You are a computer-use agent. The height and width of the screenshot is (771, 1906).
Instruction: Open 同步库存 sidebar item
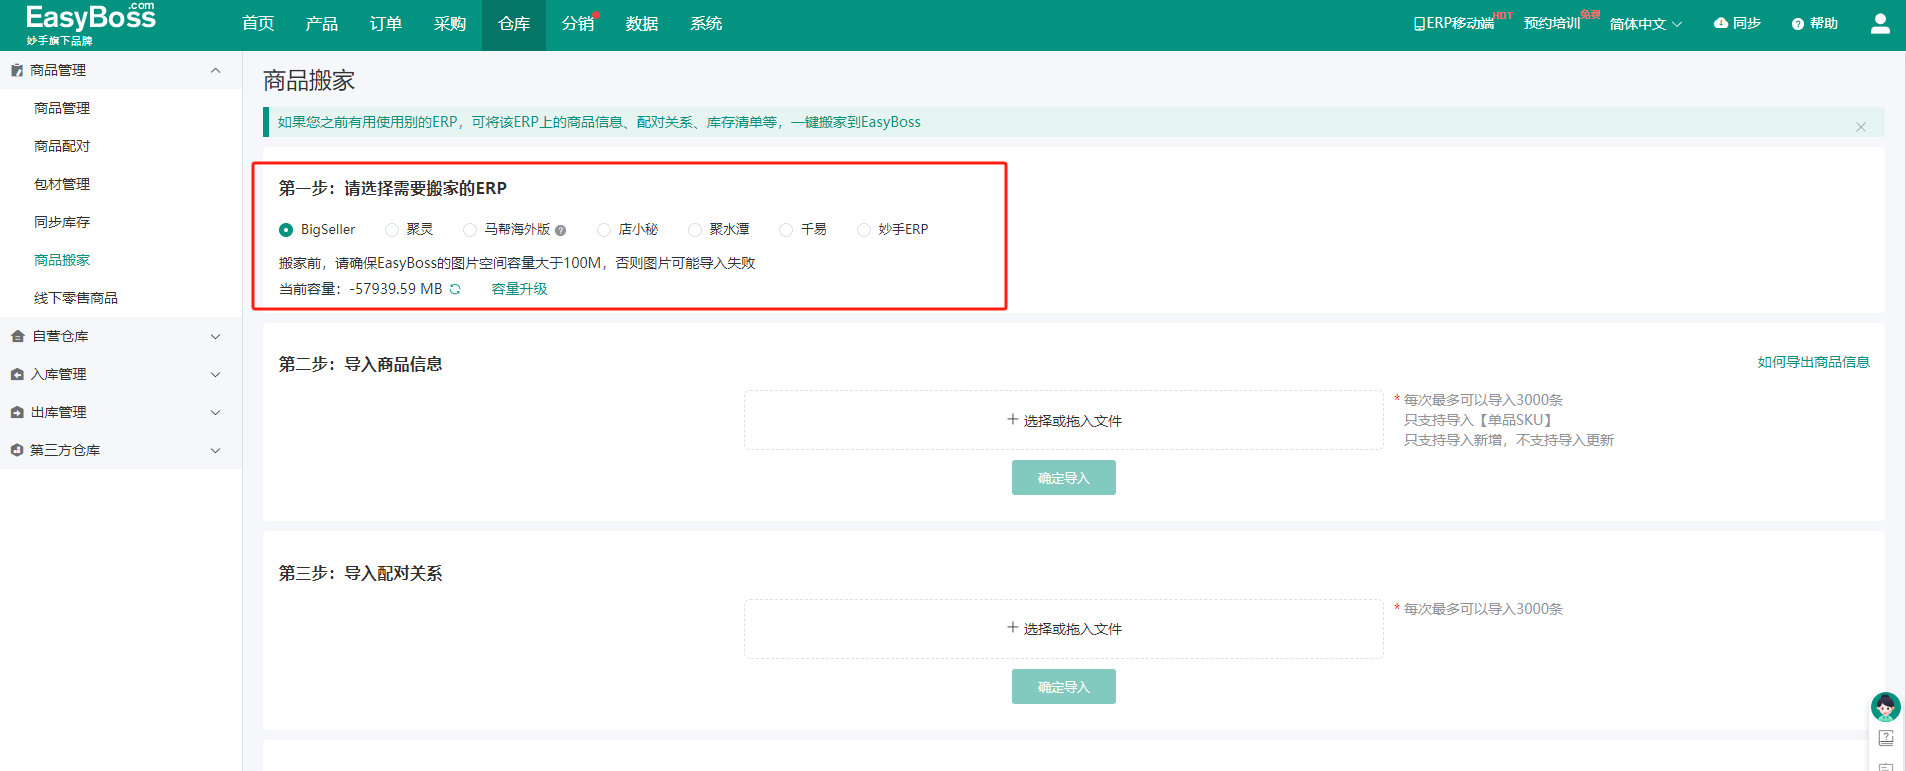pos(62,223)
